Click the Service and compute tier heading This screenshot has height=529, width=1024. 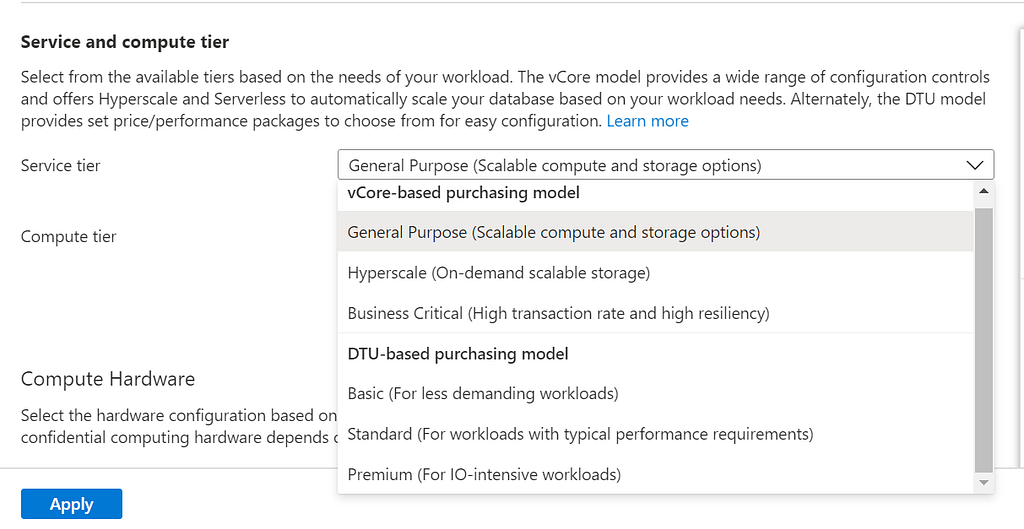[x=125, y=42]
